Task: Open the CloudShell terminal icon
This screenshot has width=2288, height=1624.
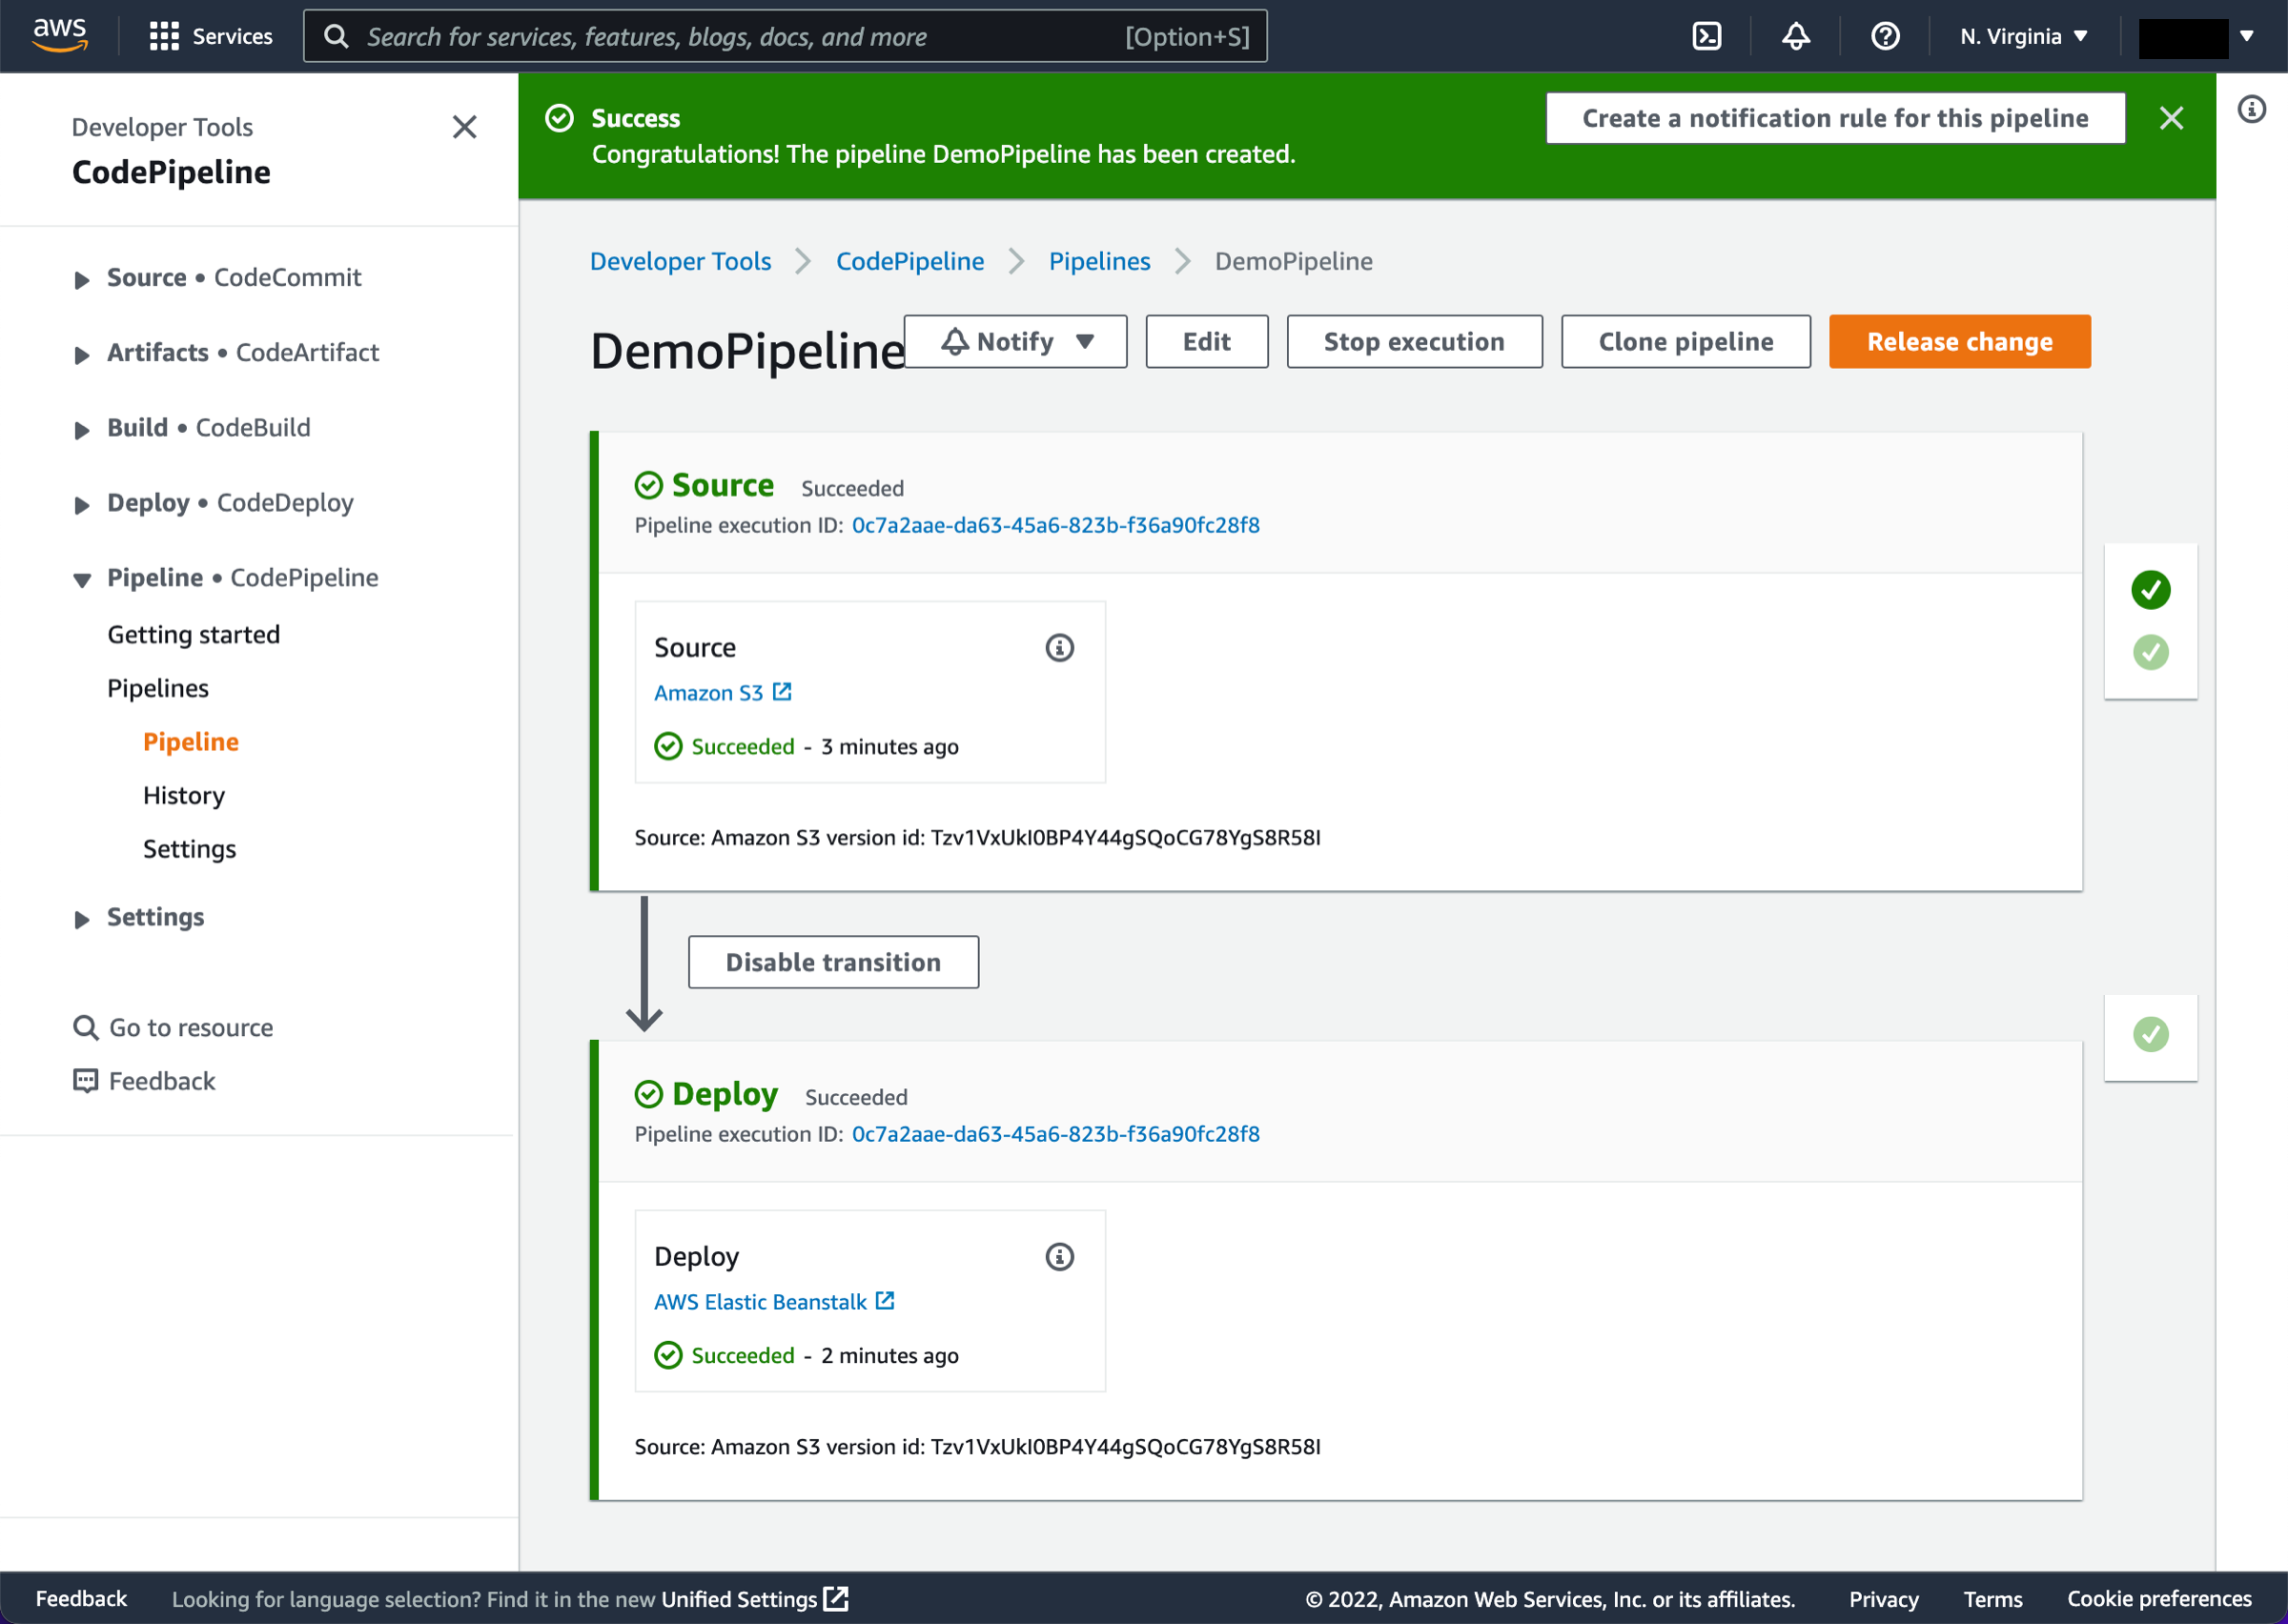Action: (1706, 37)
